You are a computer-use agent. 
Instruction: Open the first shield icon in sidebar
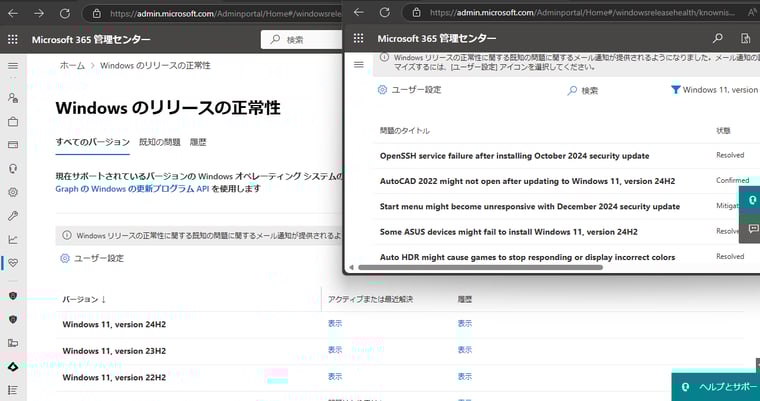point(13,296)
